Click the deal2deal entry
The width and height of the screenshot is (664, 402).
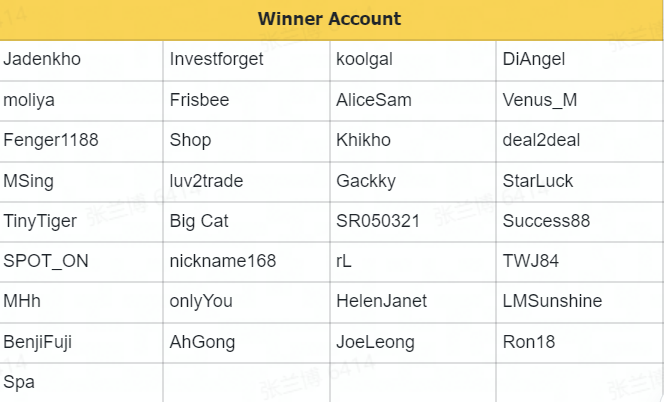pyautogui.click(x=541, y=140)
